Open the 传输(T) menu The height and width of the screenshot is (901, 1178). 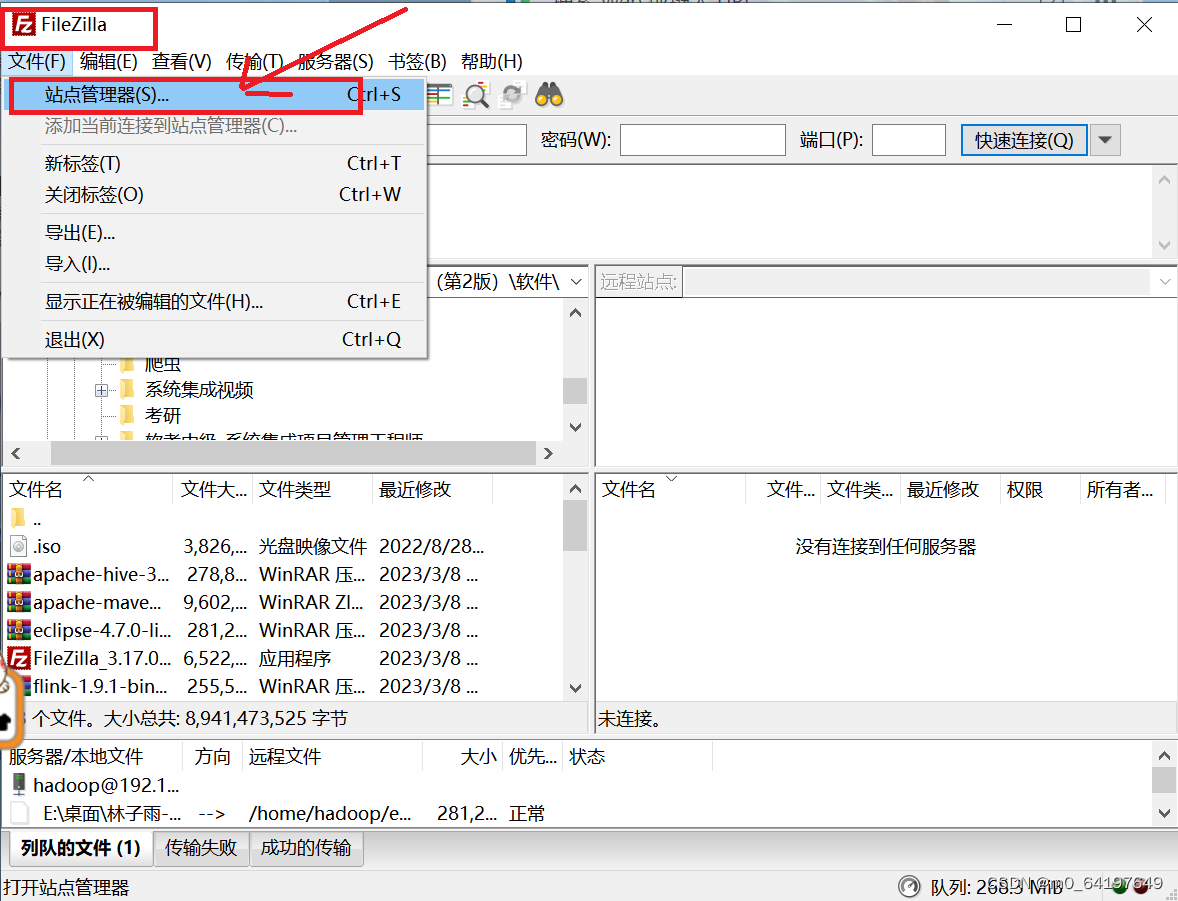point(255,62)
